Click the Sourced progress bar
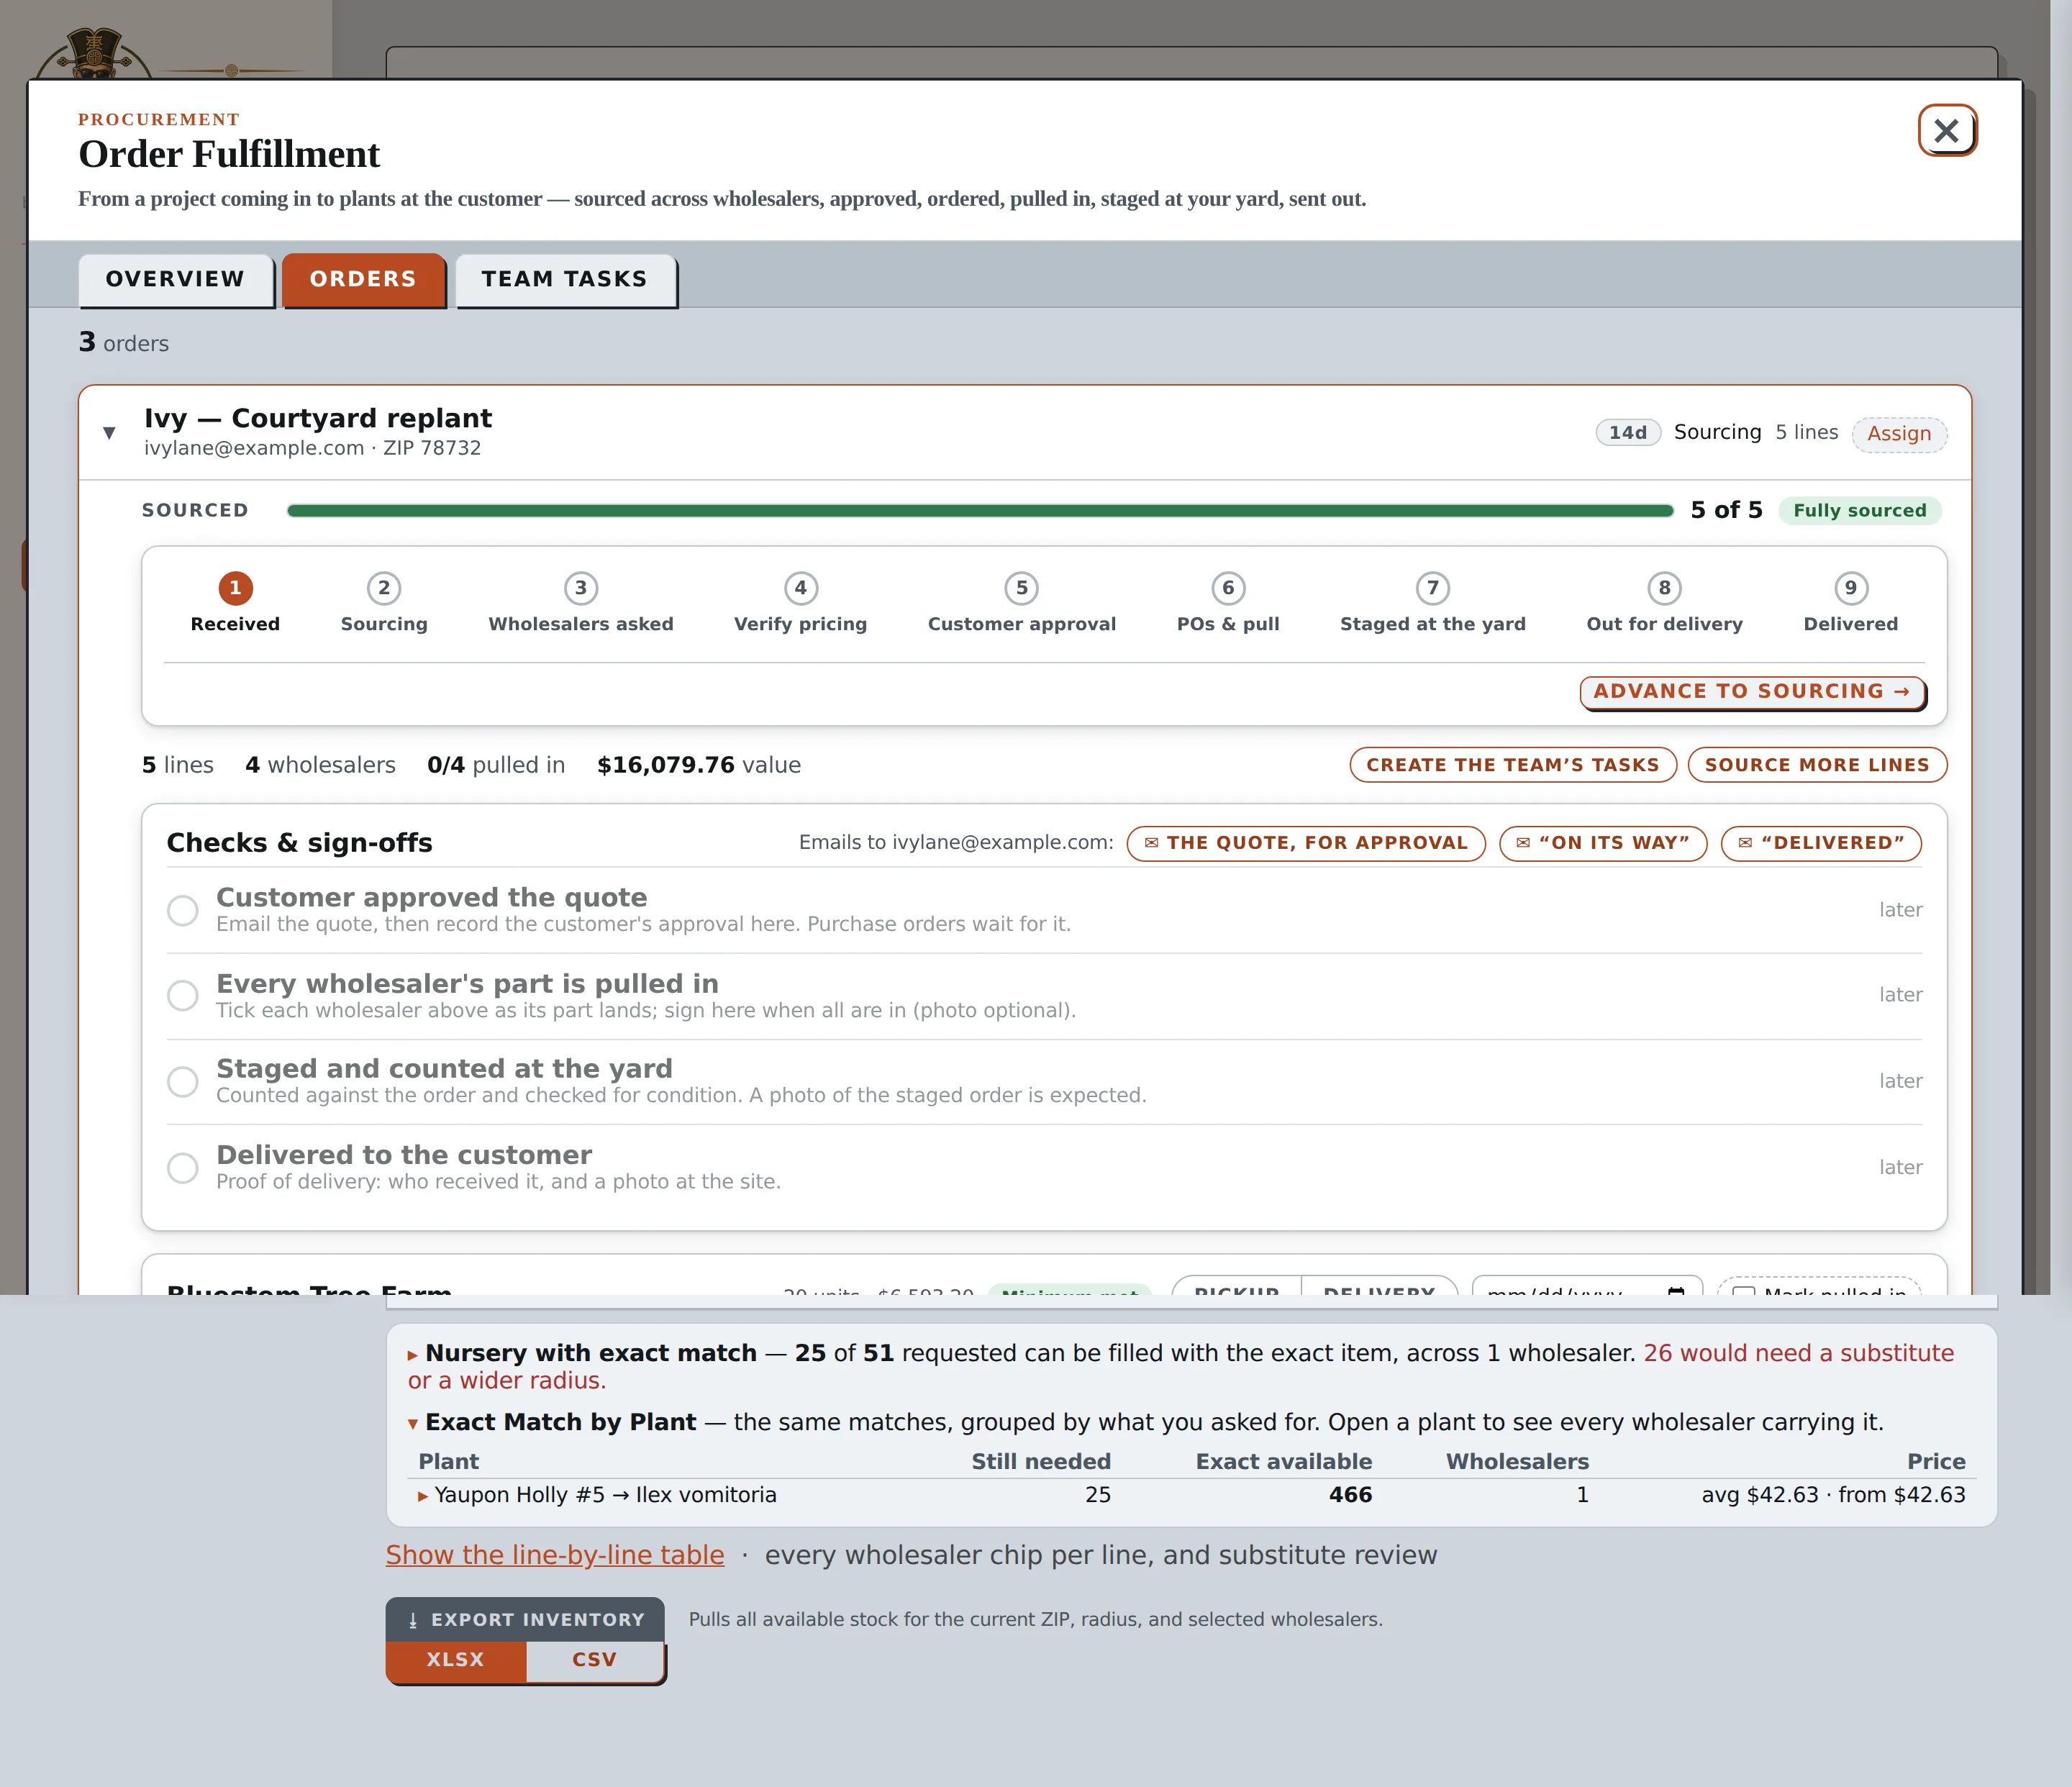Image resolution: width=2072 pixels, height=1787 pixels. coord(980,511)
